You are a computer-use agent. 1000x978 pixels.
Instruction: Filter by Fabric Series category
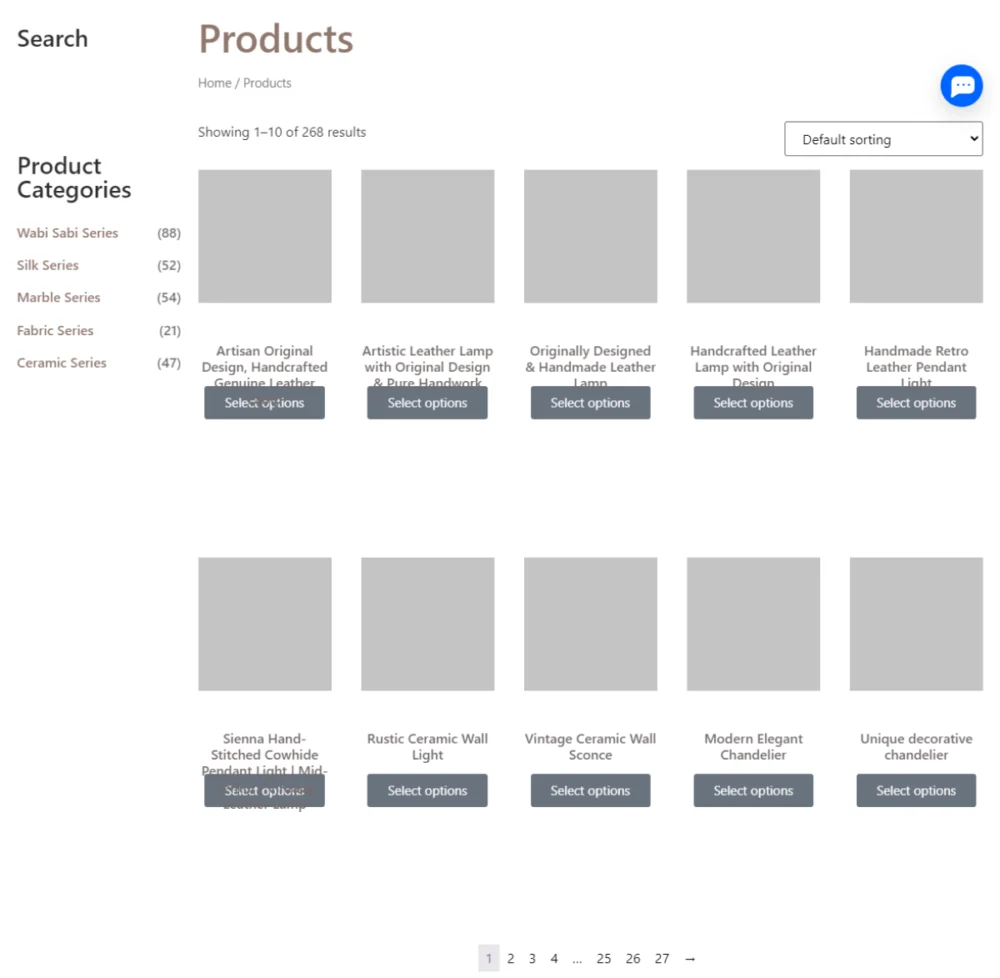pos(55,330)
